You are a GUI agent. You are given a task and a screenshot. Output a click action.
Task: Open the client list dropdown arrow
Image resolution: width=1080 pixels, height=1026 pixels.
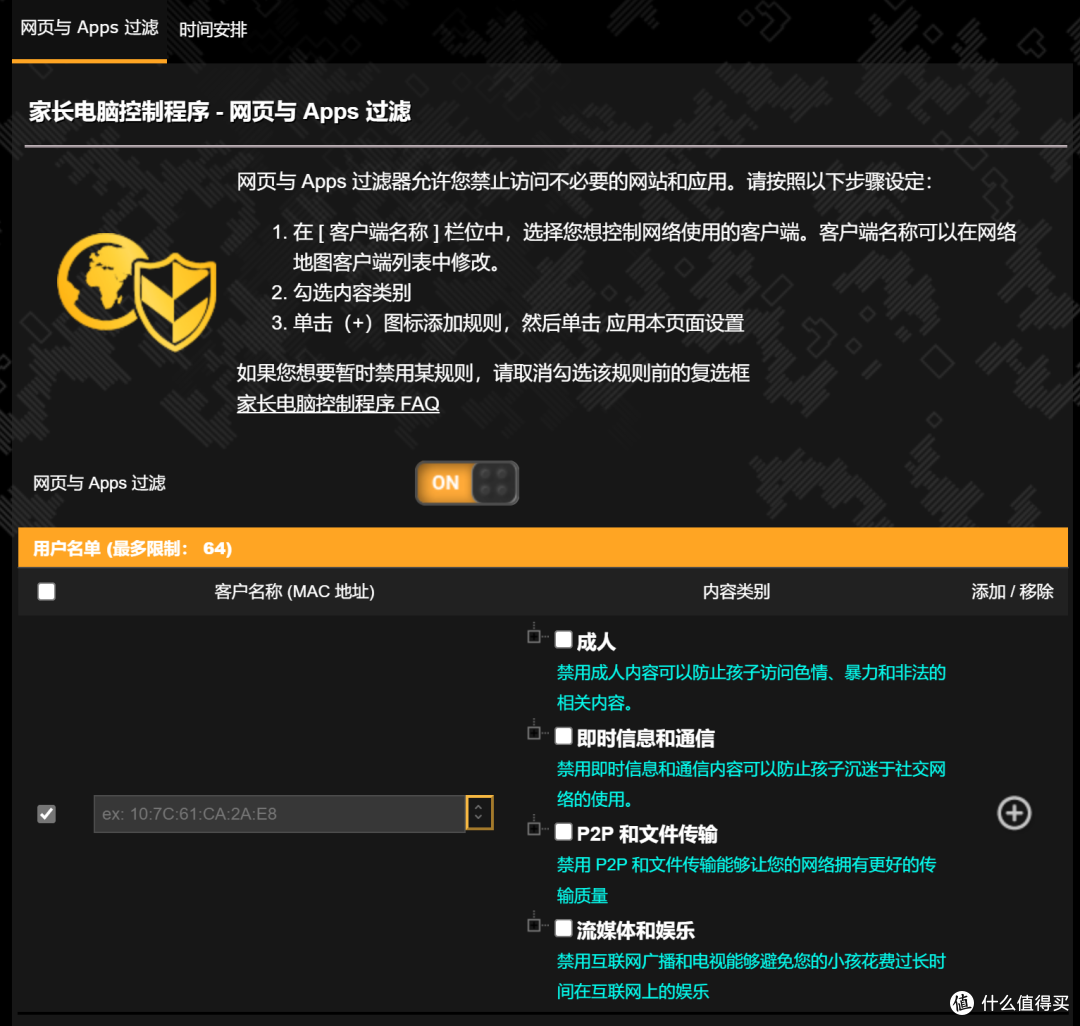(x=479, y=813)
